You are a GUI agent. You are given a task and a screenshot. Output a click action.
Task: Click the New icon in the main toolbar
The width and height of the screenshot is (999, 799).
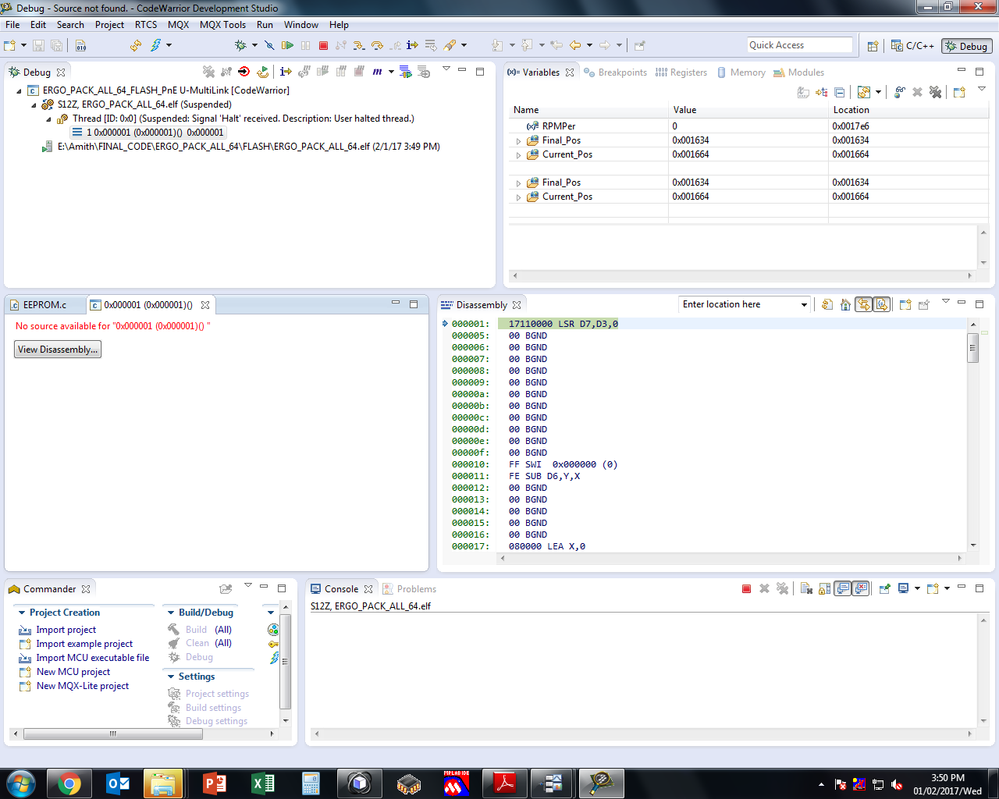click(10, 45)
